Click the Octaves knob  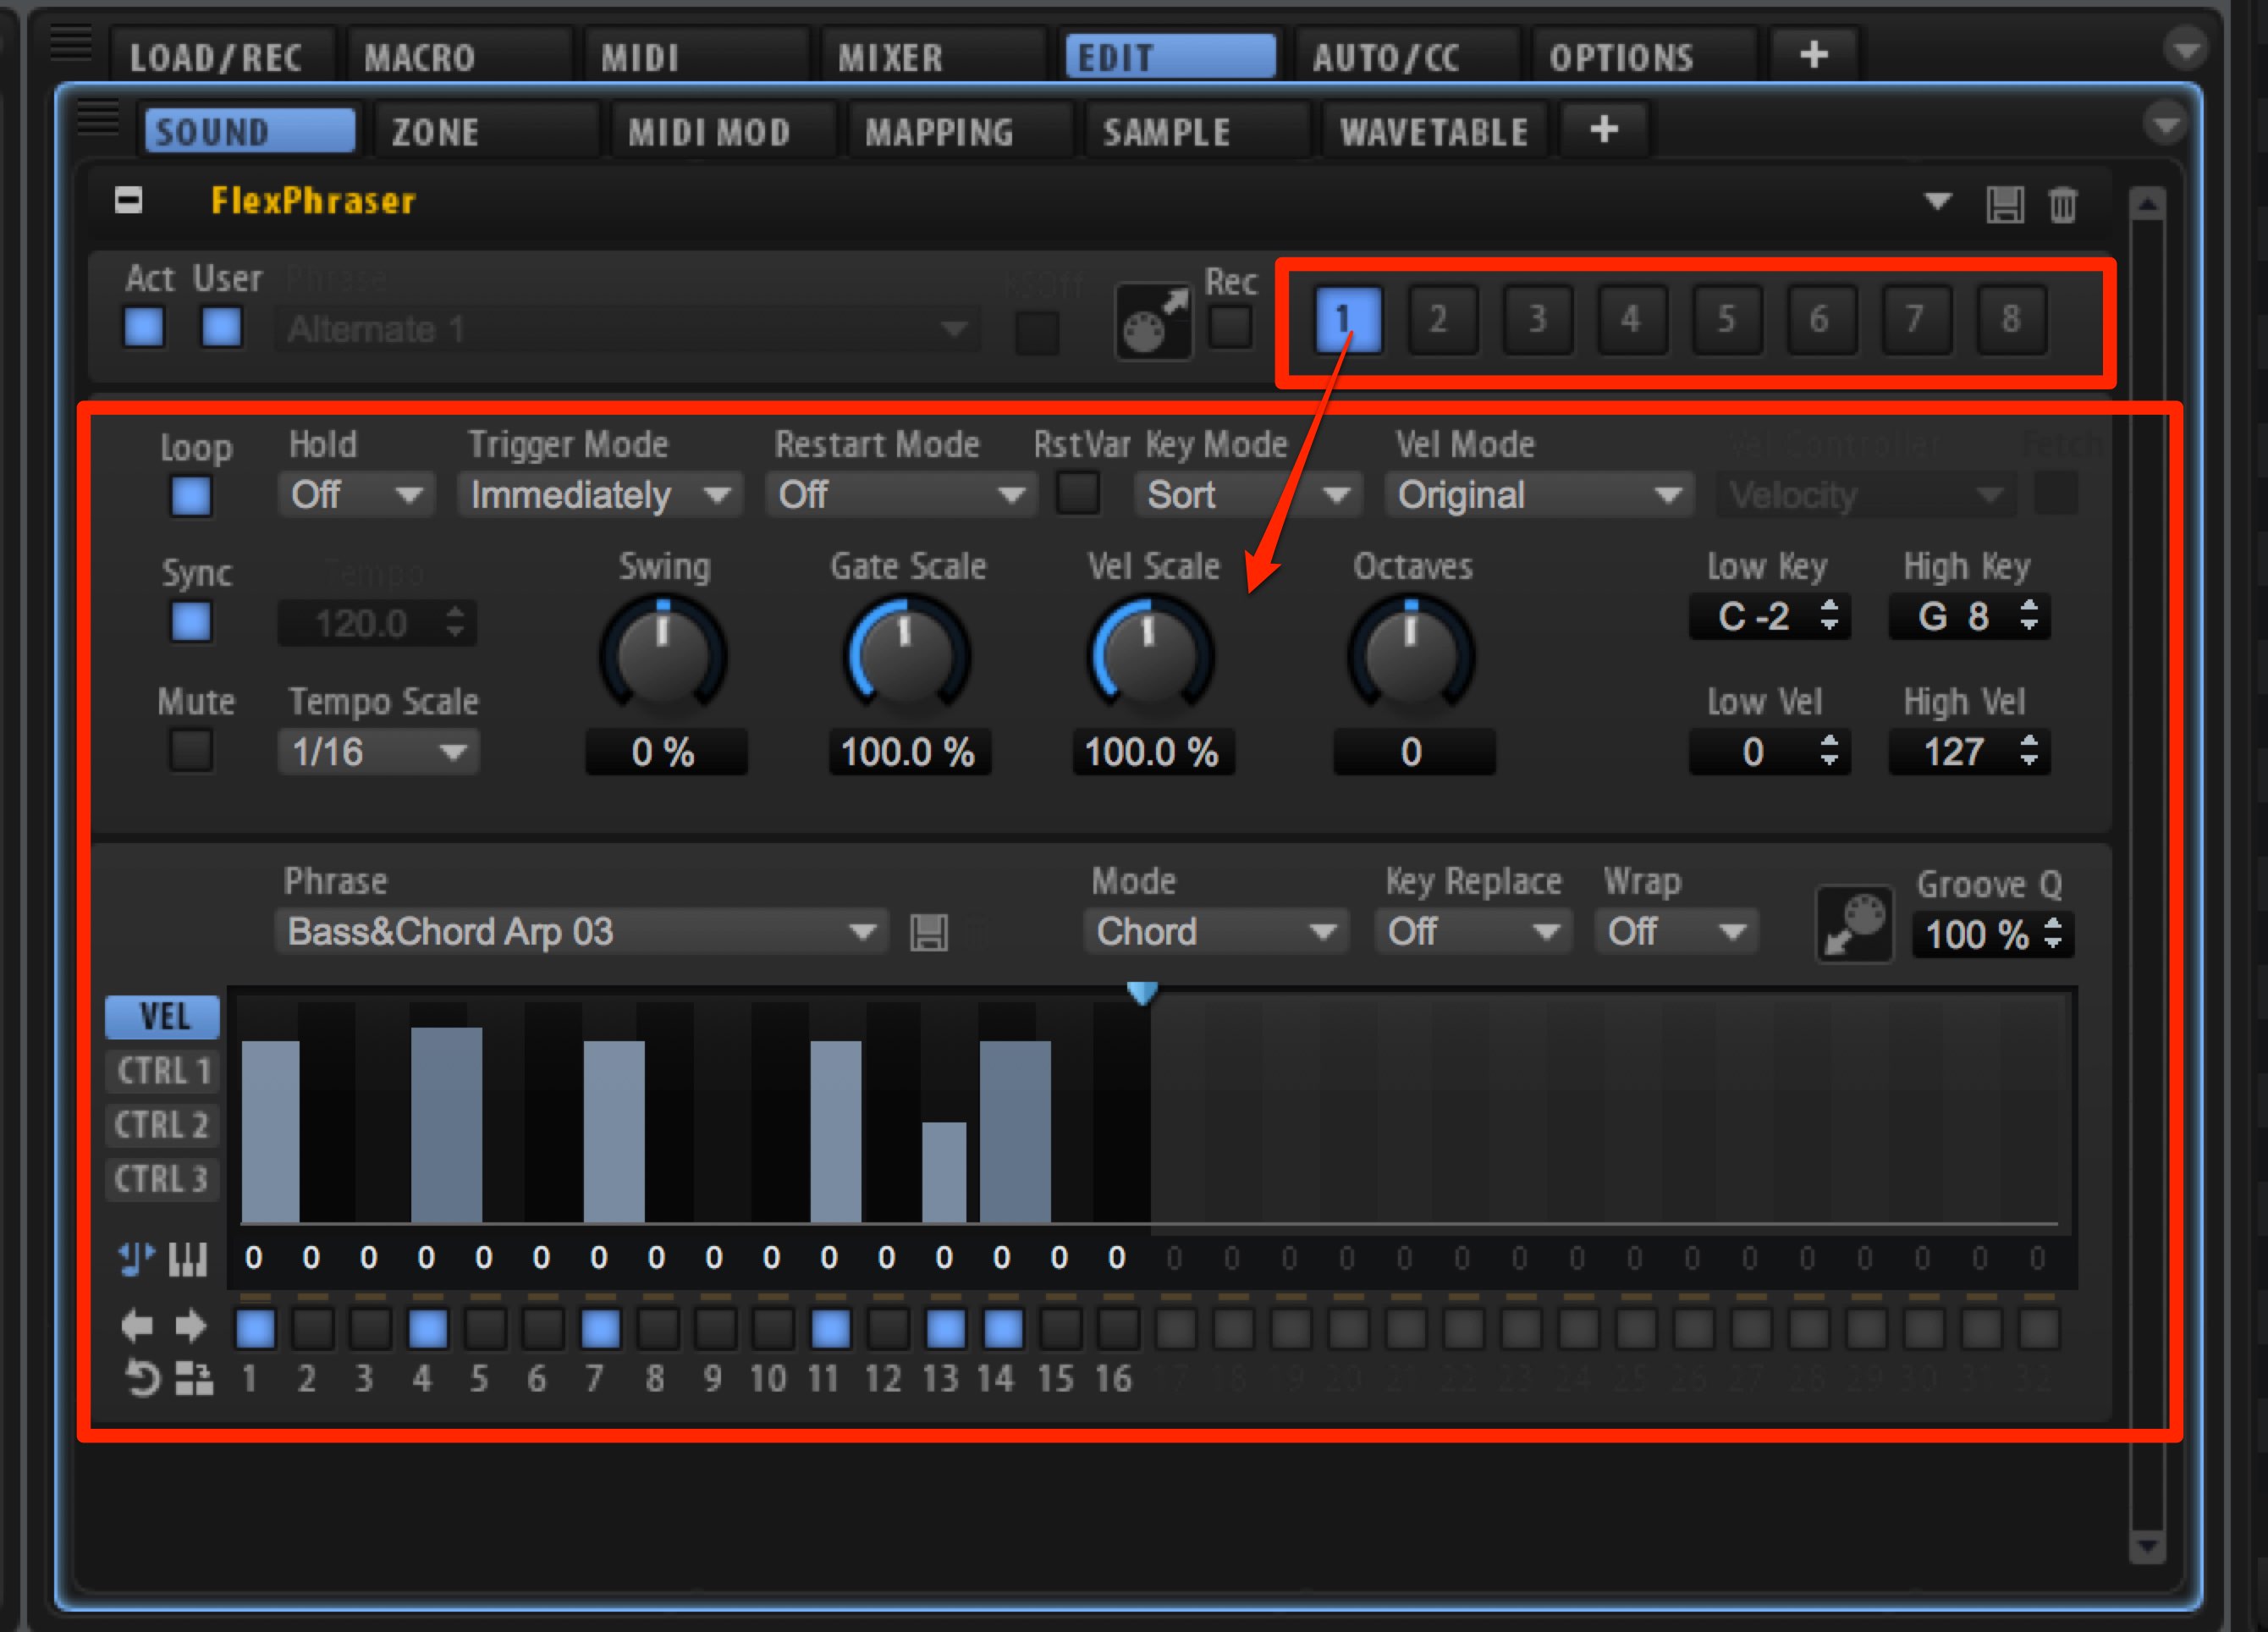click(x=1411, y=655)
